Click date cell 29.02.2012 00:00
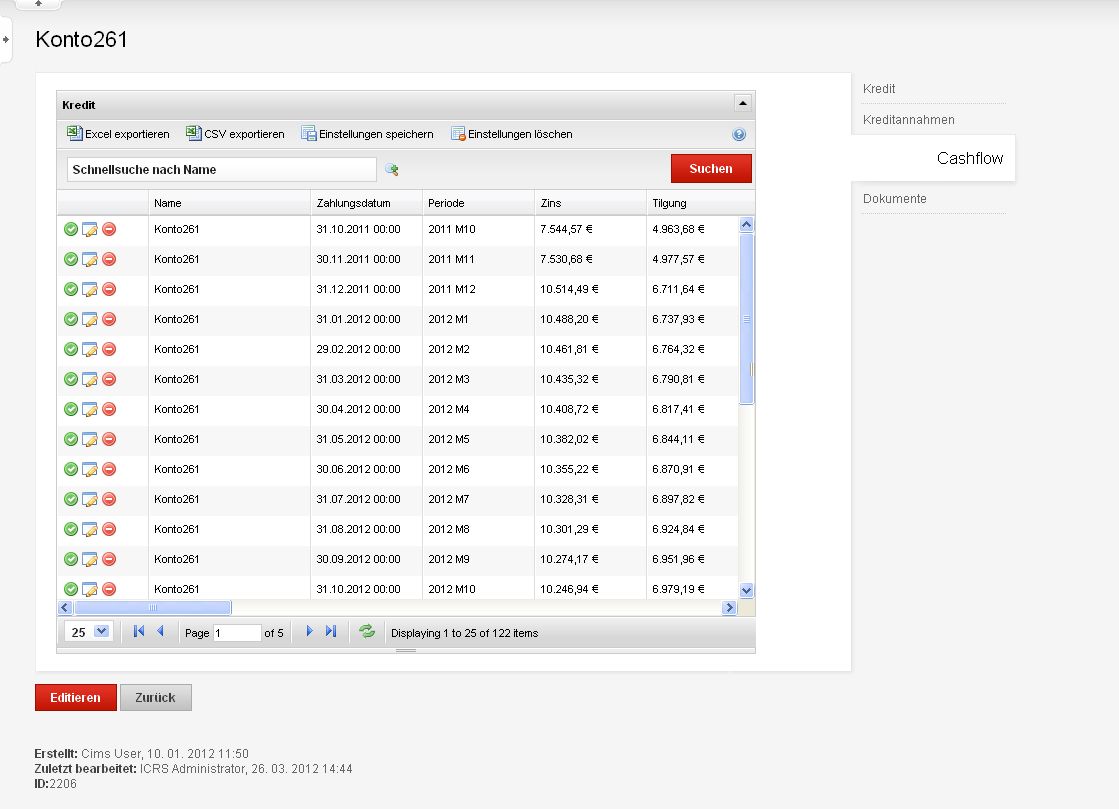 [358, 349]
